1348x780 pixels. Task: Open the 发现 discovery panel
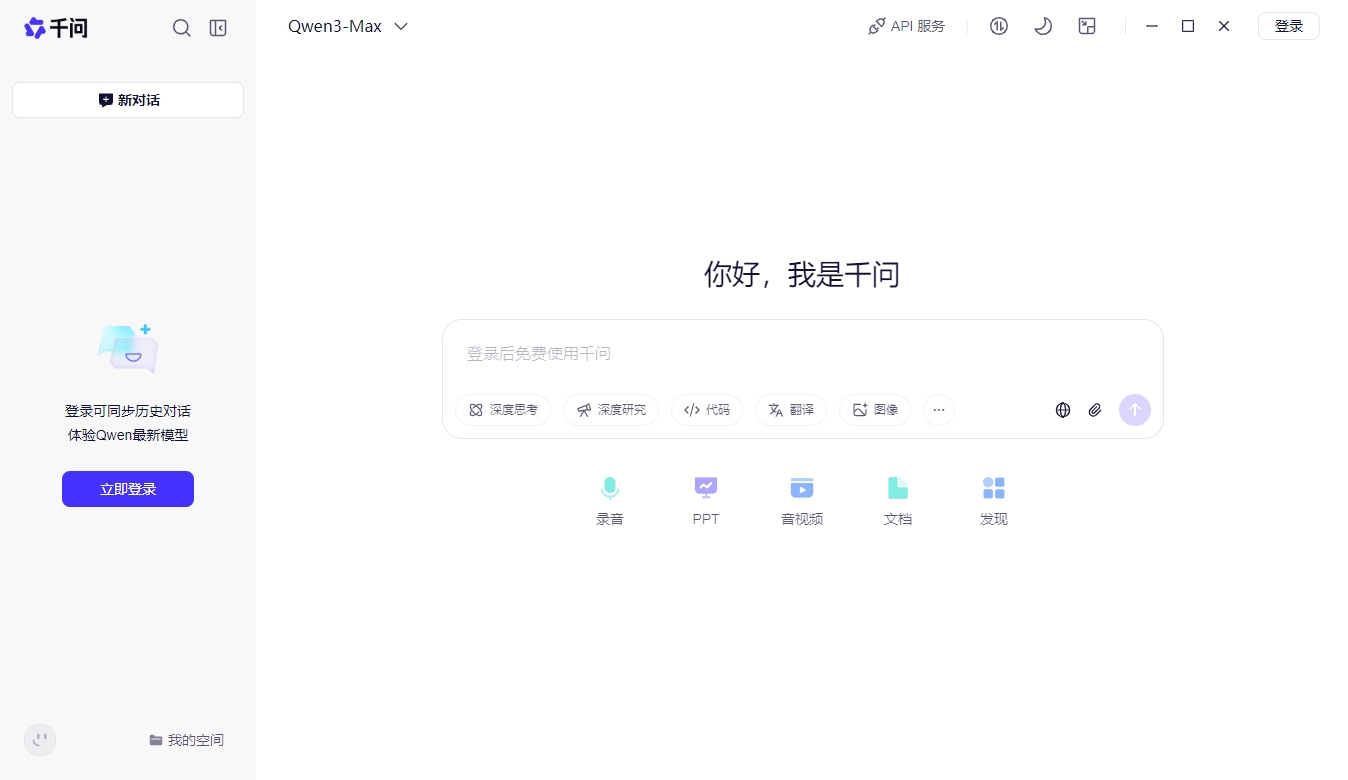[x=993, y=498]
